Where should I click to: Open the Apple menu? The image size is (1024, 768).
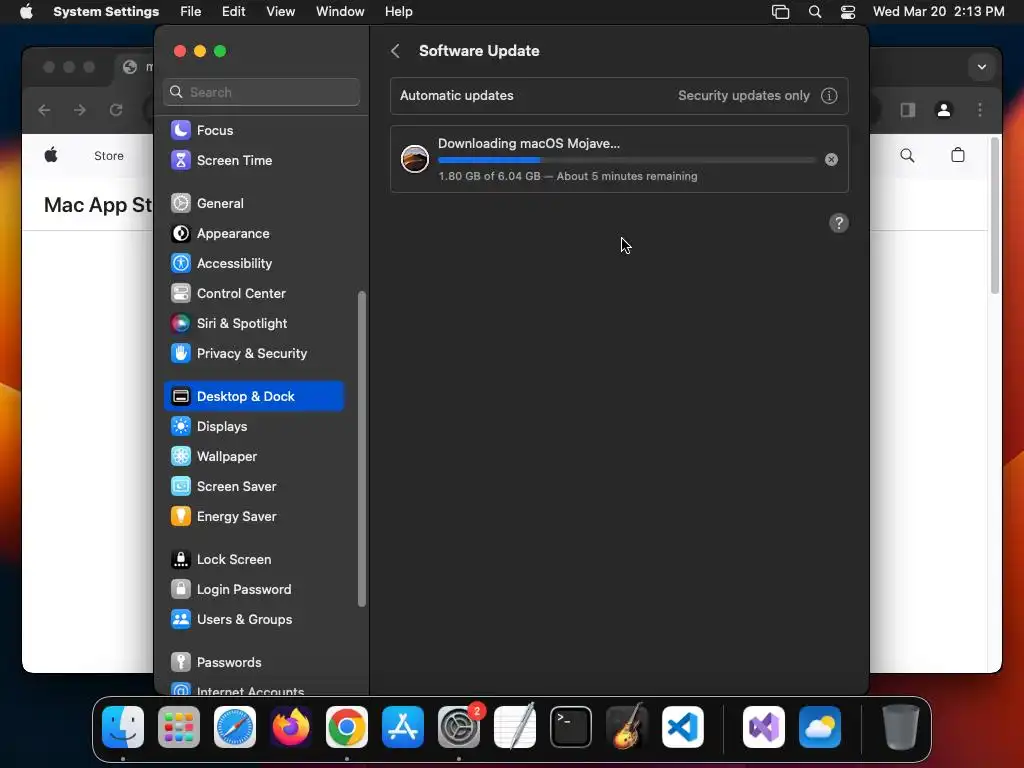point(26,12)
